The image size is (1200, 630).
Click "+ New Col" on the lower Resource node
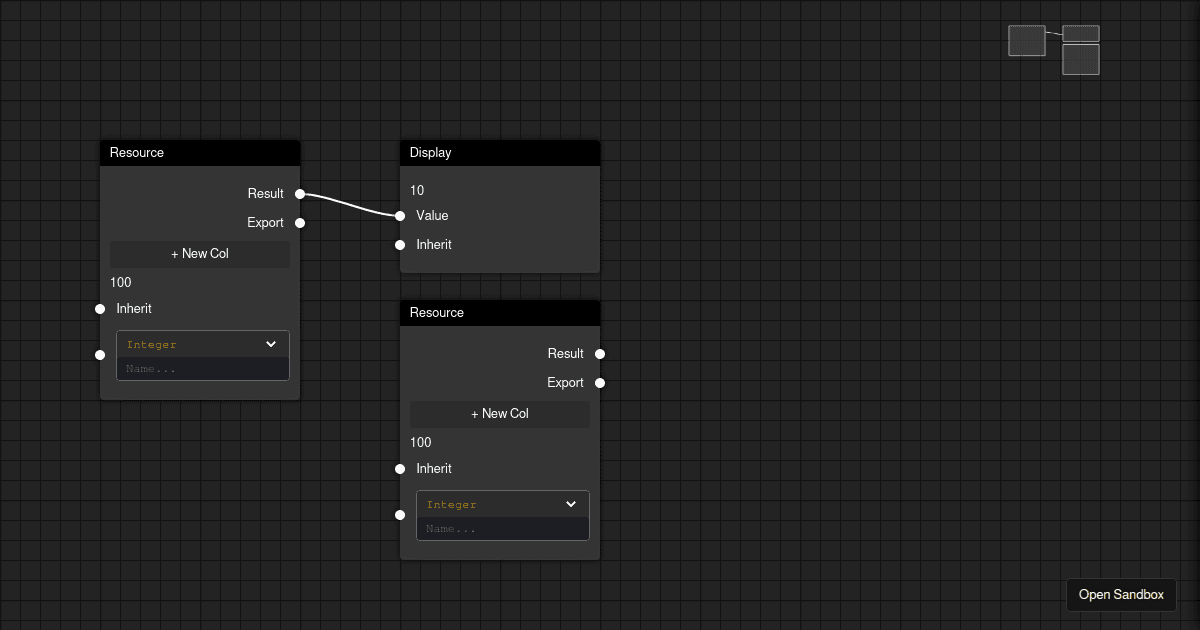click(x=499, y=413)
